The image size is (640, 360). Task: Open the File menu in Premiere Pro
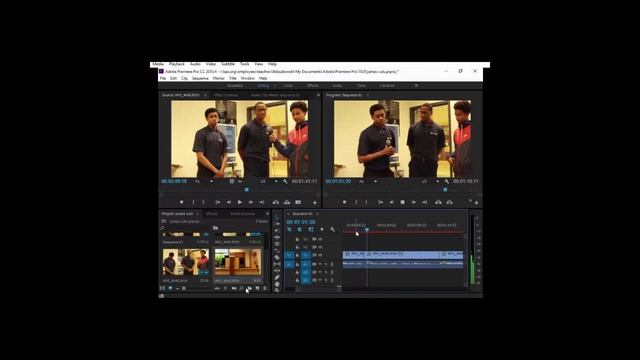click(x=163, y=78)
